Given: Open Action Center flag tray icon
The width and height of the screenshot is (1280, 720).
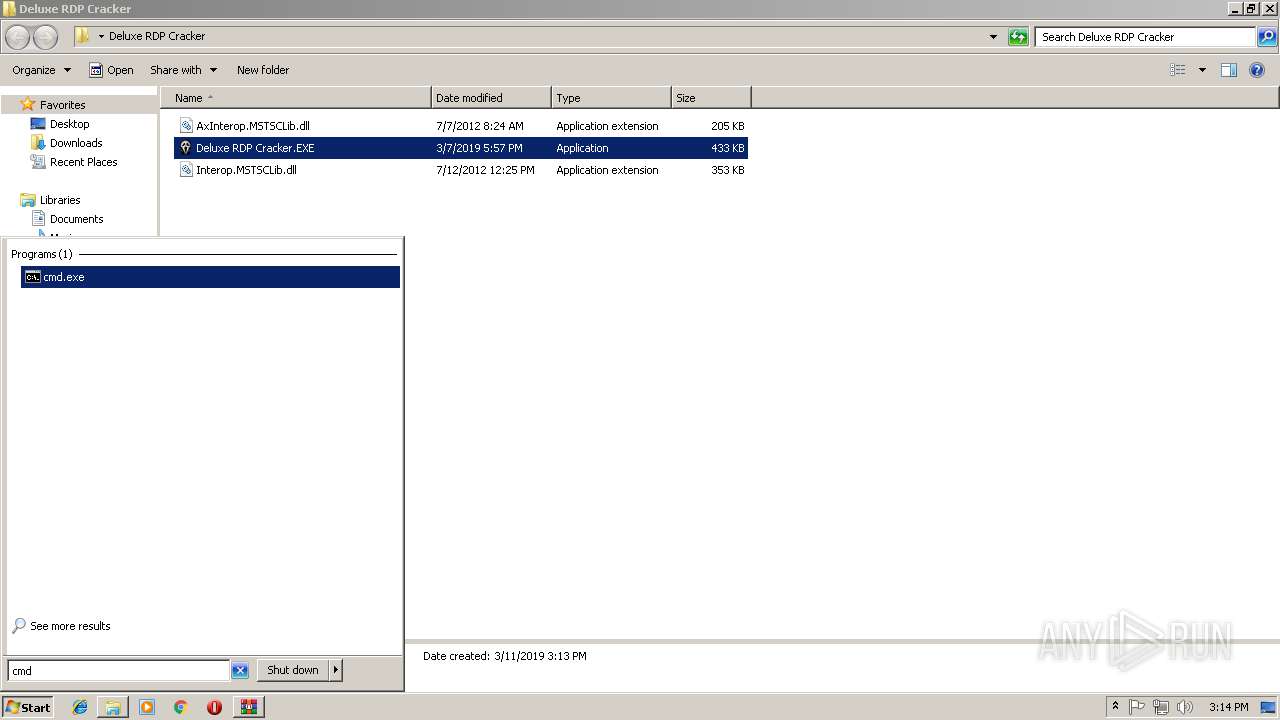Looking at the screenshot, I should [1137, 707].
